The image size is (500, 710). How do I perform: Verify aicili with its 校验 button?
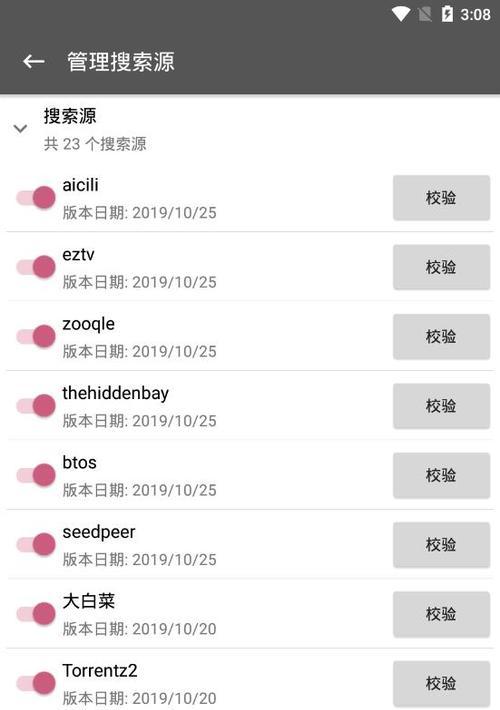tap(441, 198)
